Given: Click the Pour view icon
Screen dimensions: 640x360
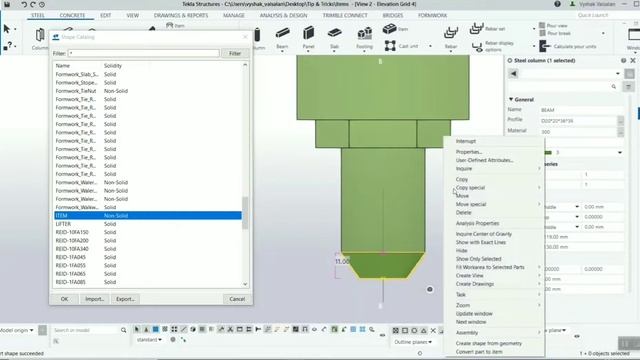Looking at the screenshot, I should tap(542, 25).
